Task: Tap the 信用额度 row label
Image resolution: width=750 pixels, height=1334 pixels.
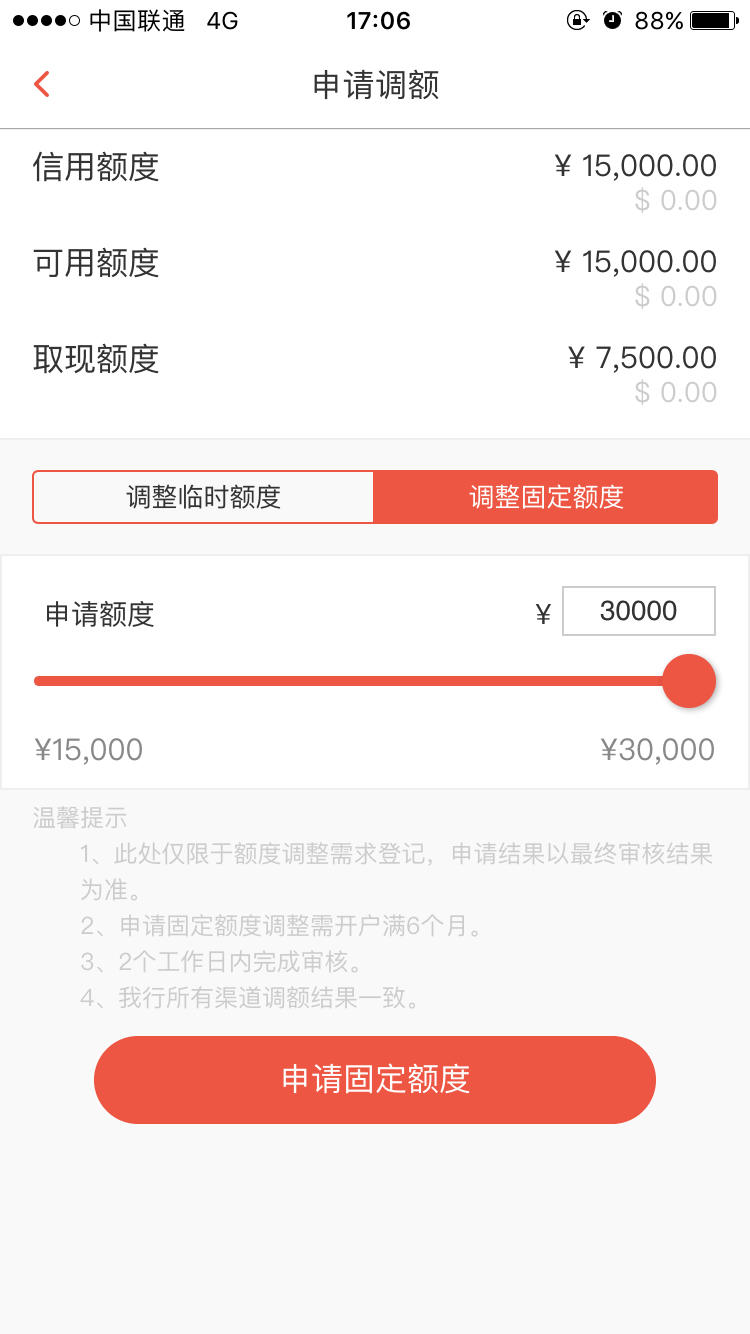Action: tap(96, 167)
